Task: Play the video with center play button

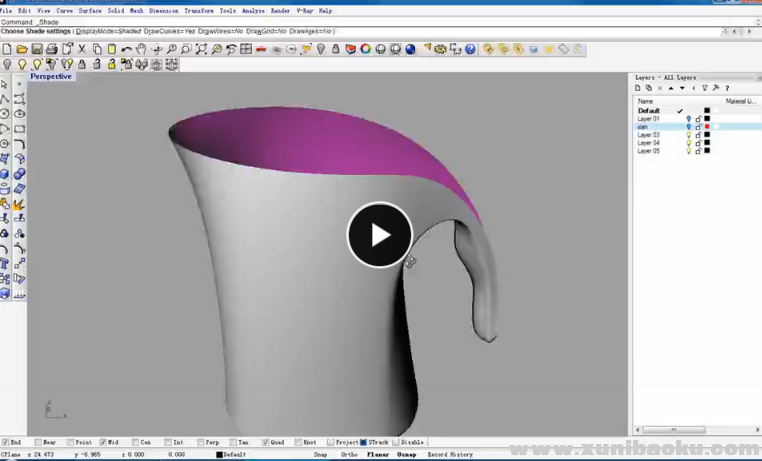Action: 380,235
